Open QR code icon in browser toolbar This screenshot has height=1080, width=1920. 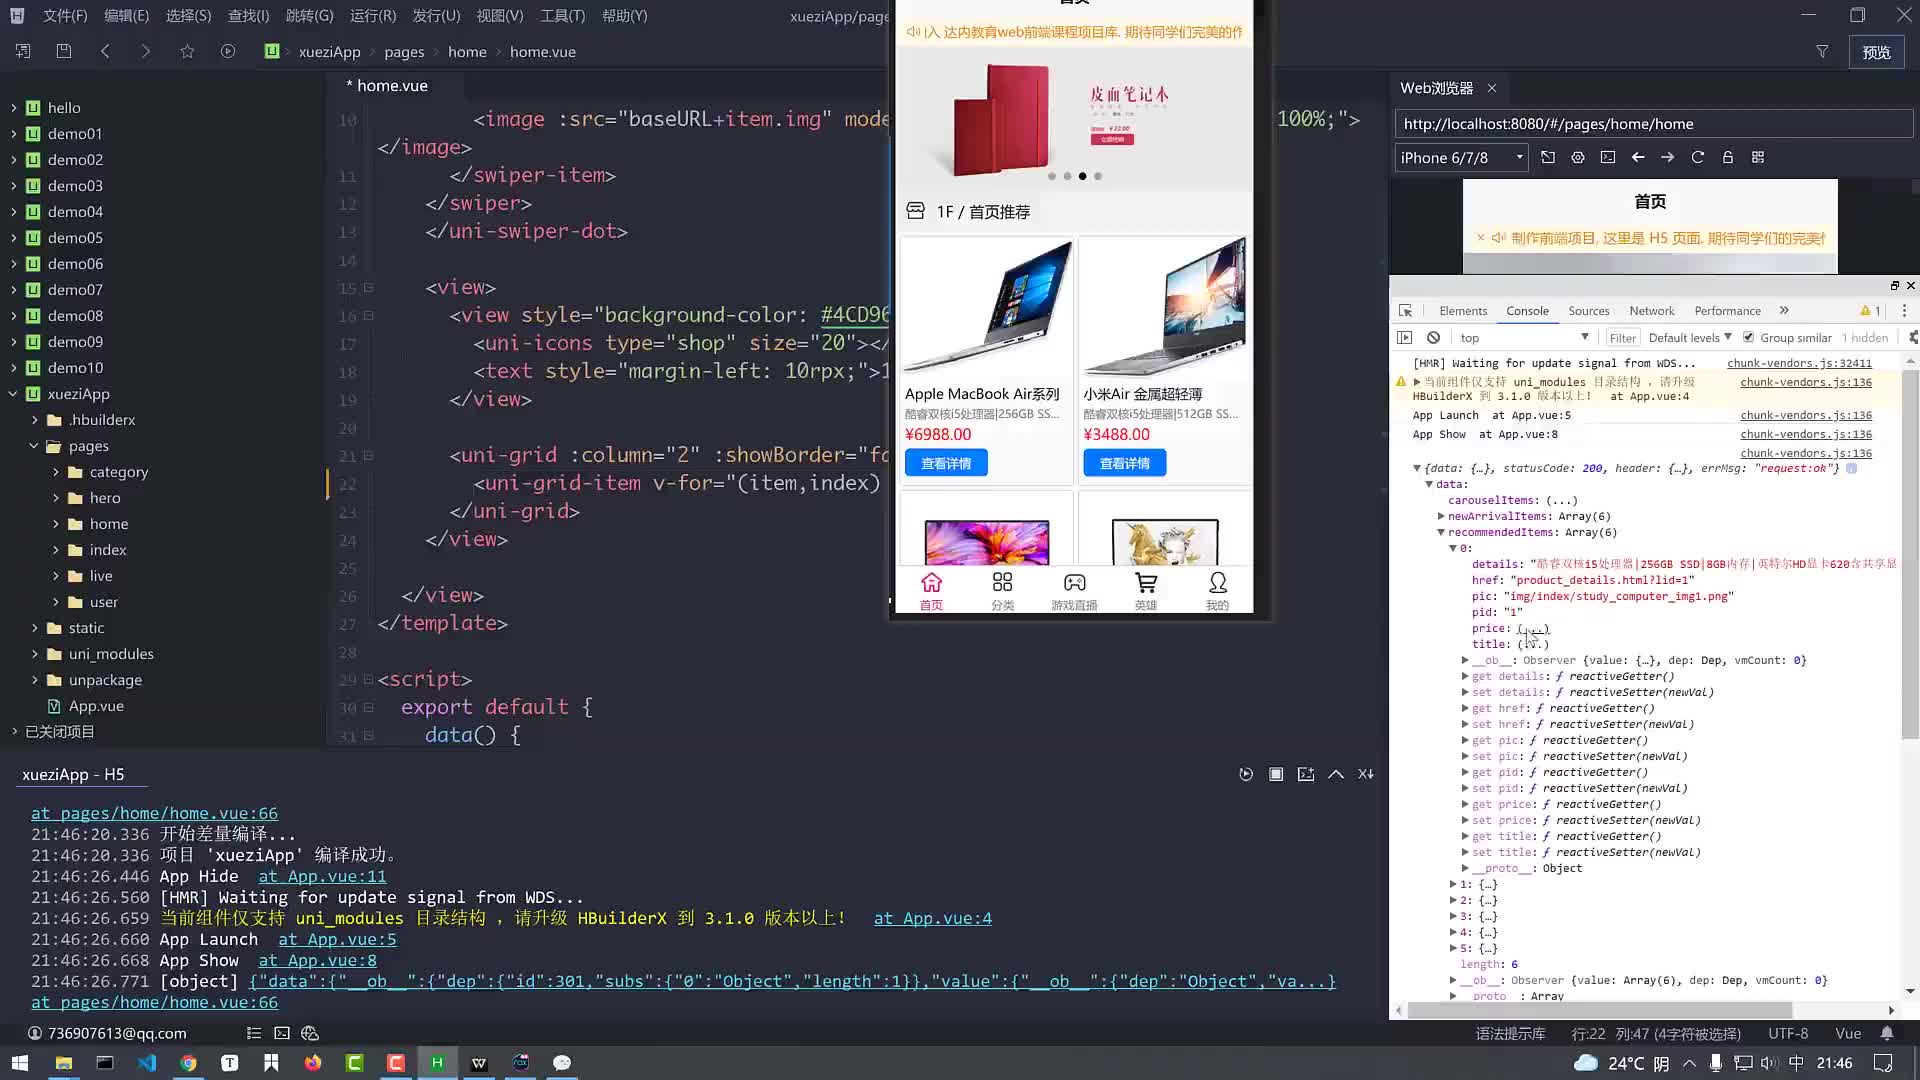pyautogui.click(x=1758, y=157)
